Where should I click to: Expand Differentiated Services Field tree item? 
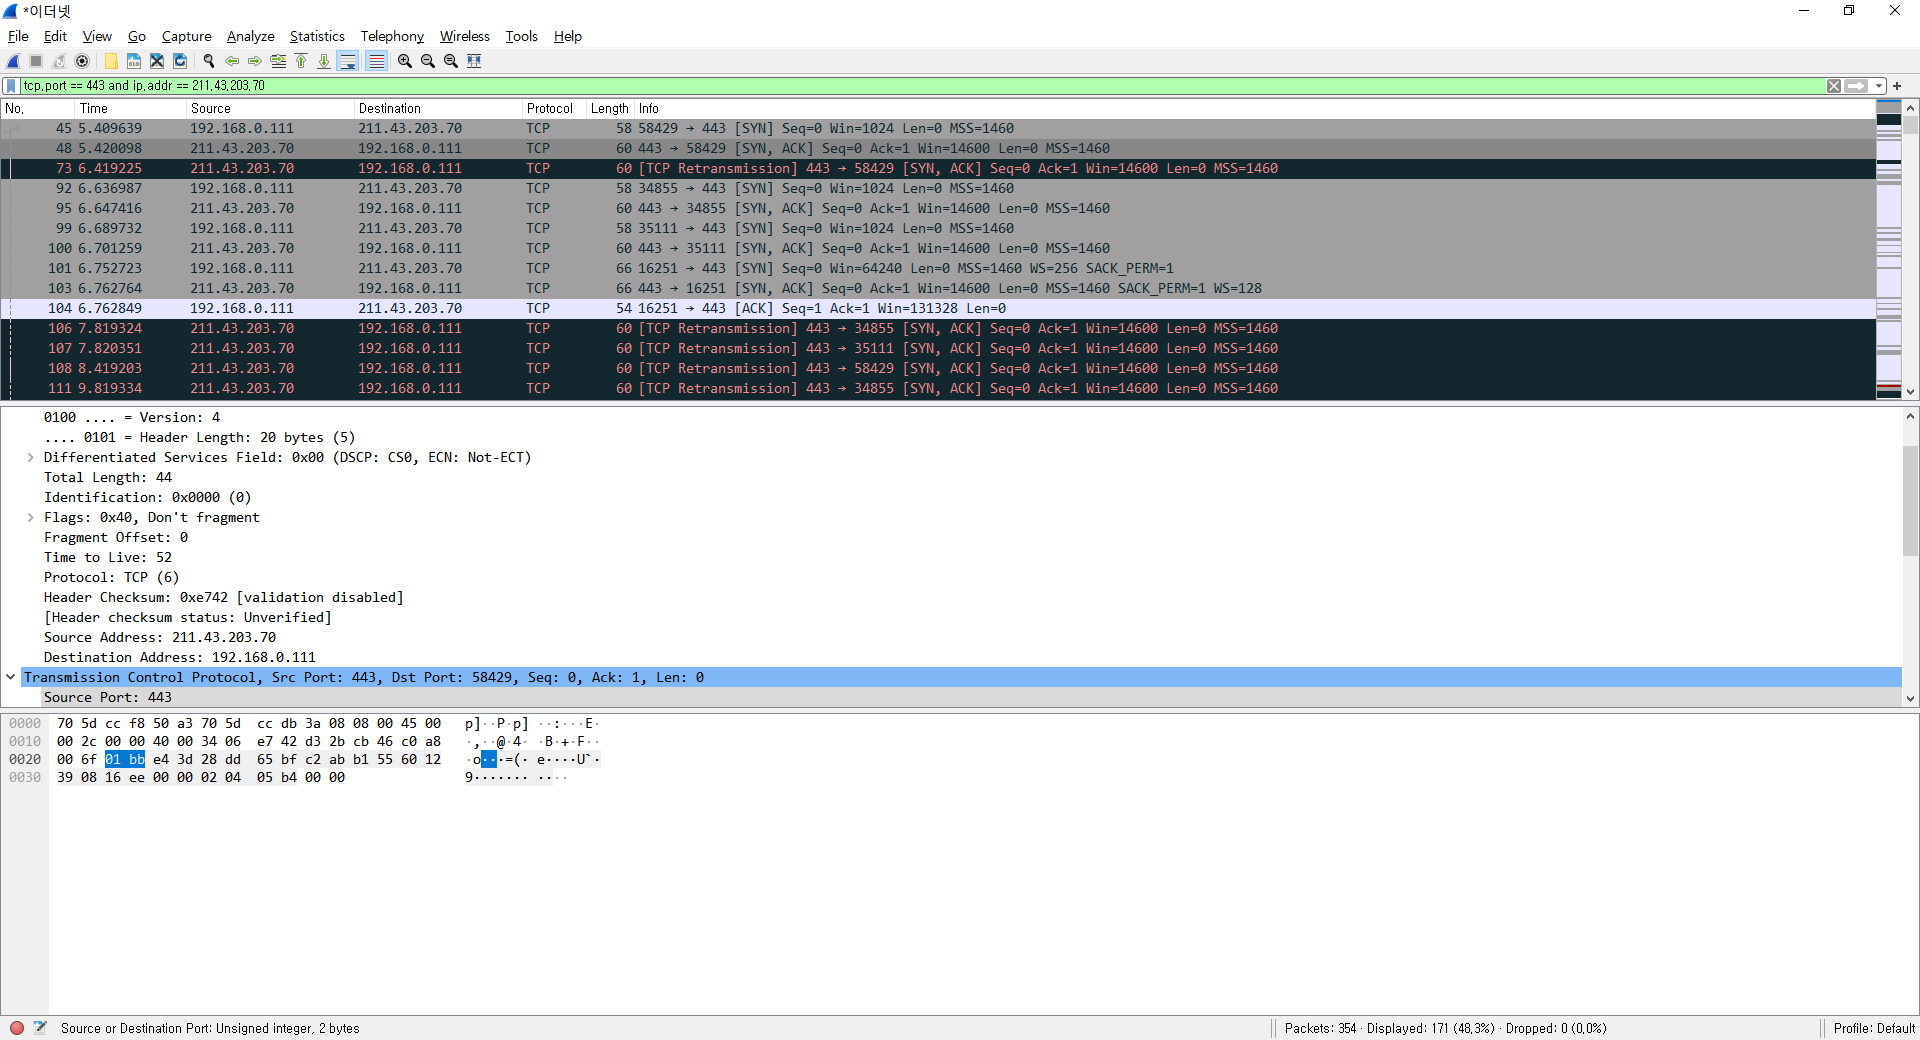30,458
